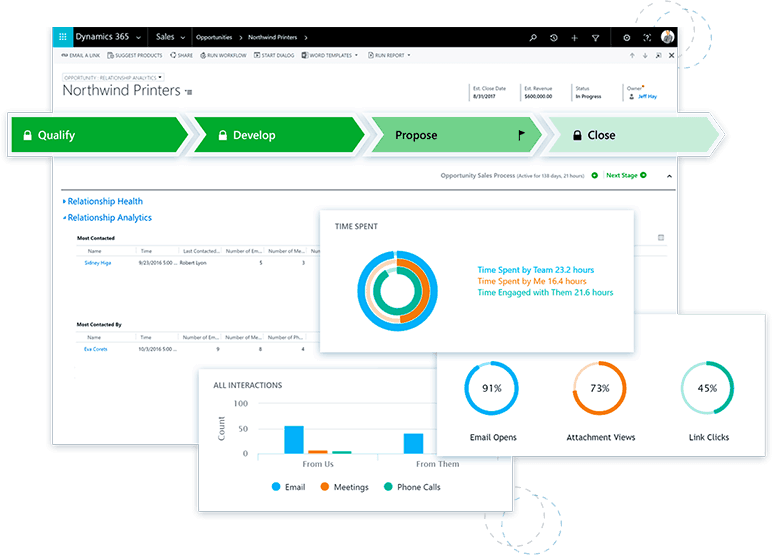Open the help question mark icon
The height and width of the screenshot is (555, 773).
[x=647, y=37]
